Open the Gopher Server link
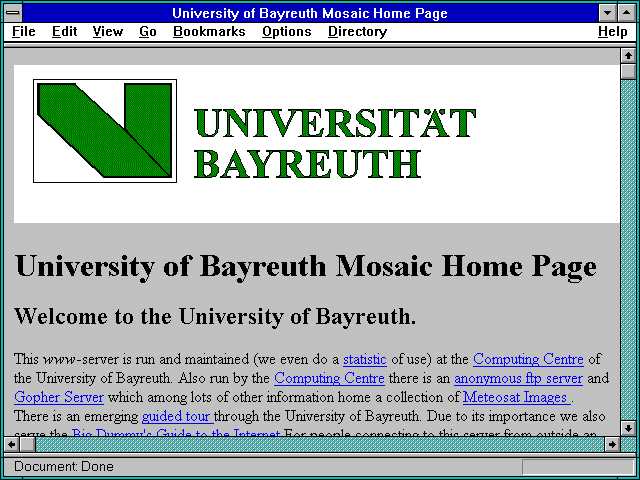Viewport: 640px width, 480px height. pyautogui.click(x=59, y=397)
